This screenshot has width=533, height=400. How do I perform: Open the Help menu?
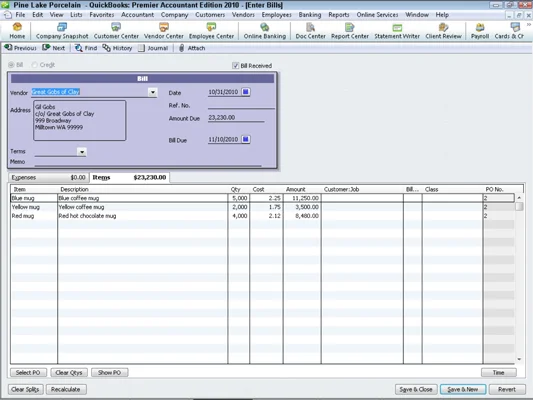[x=442, y=15]
